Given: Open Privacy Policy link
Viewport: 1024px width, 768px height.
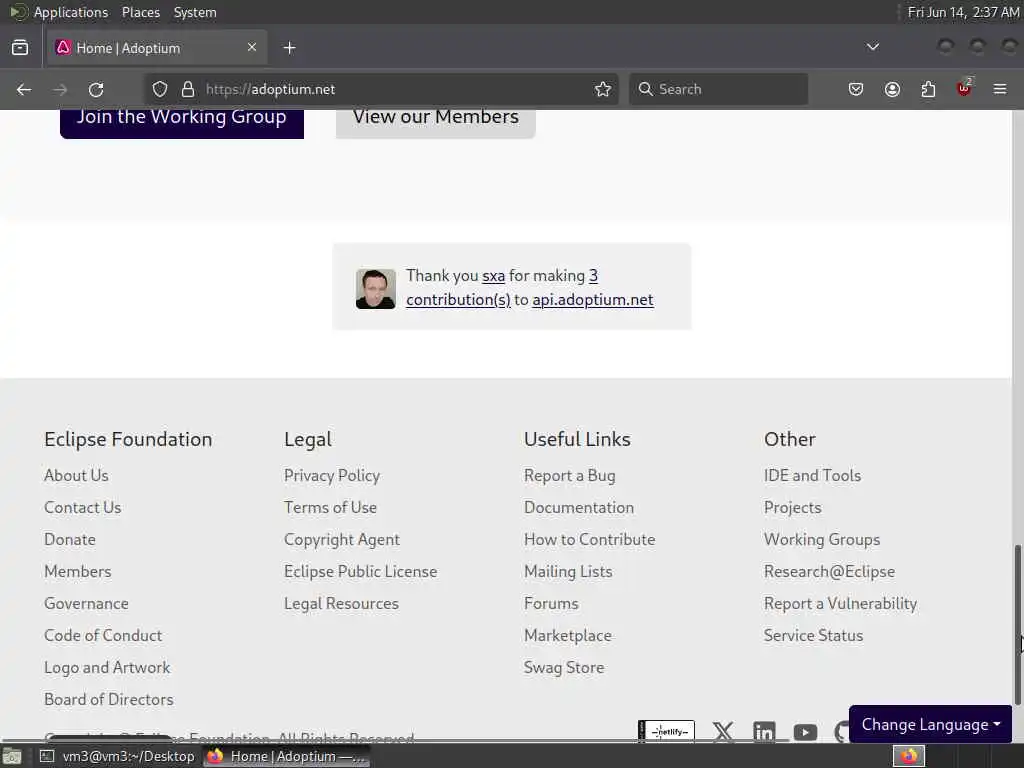Looking at the screenshot, I should click(x=332, y=475).
